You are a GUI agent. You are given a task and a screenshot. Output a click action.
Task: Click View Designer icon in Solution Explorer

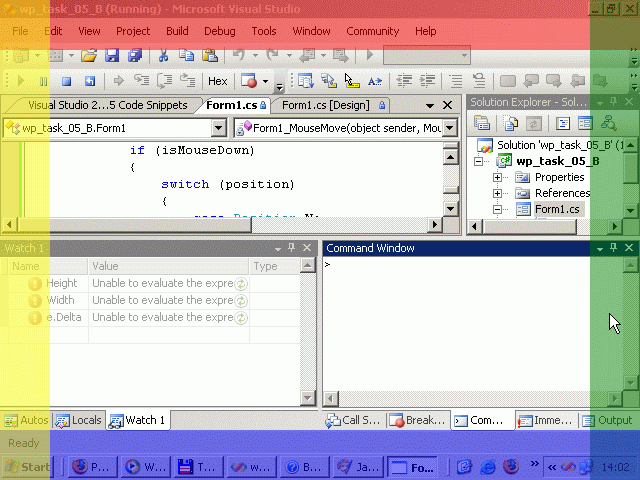click(x=585, y=122)
